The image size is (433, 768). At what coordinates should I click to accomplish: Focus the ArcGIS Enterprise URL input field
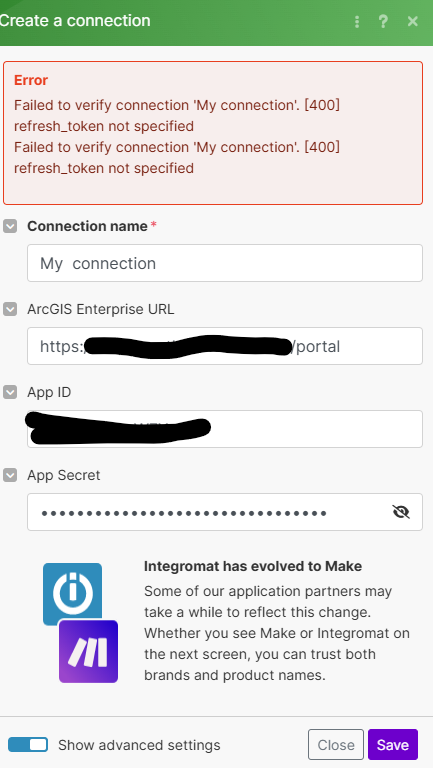coord(225,346)
